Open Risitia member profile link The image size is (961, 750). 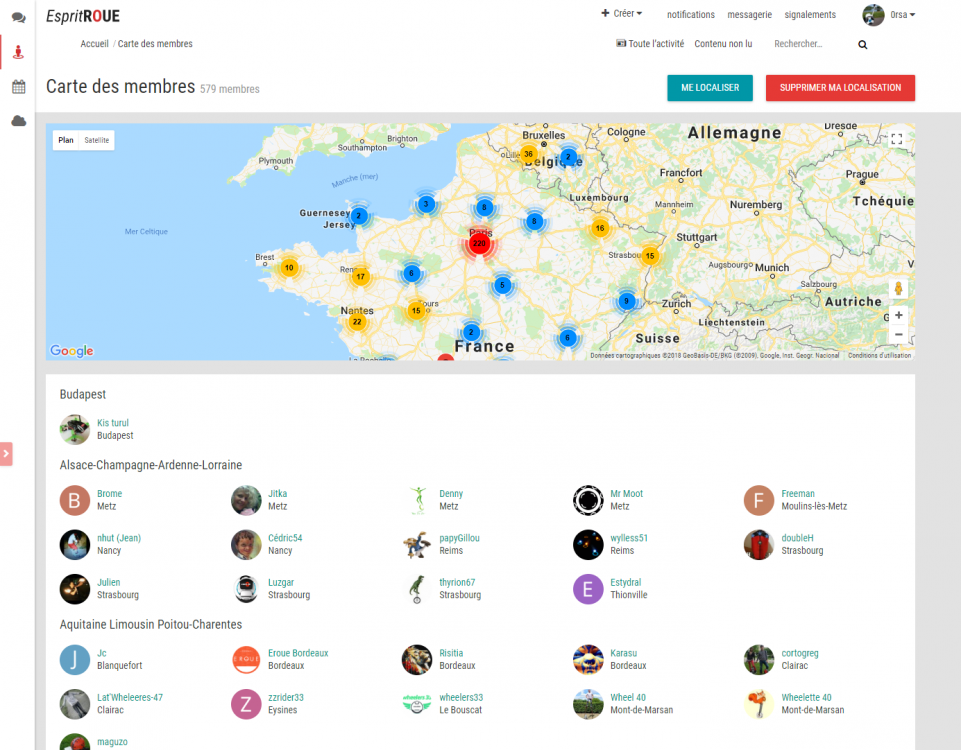pyautogui.click(x=451, y=653)
